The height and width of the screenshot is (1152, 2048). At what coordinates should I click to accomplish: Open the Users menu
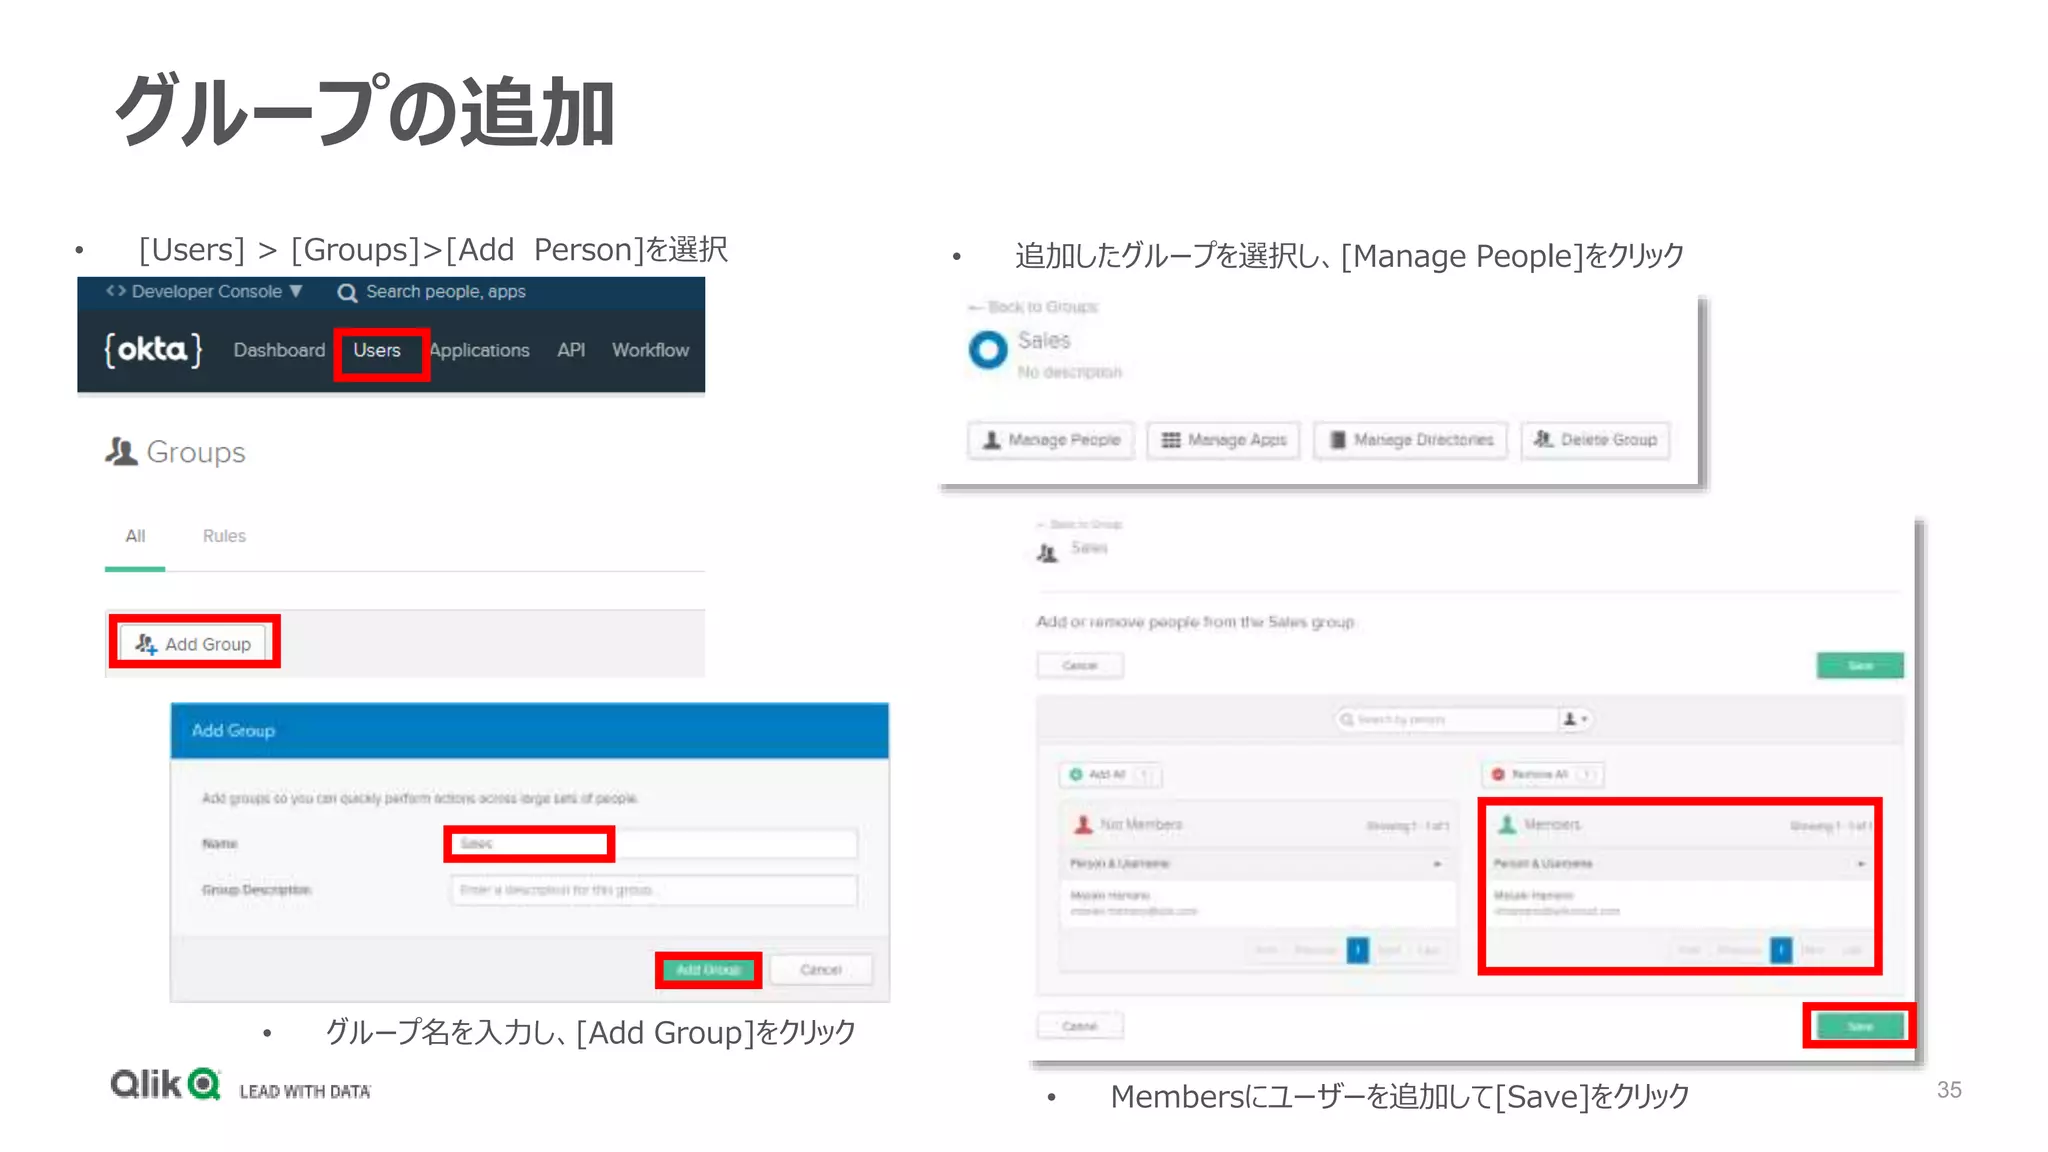click(377, 350)
